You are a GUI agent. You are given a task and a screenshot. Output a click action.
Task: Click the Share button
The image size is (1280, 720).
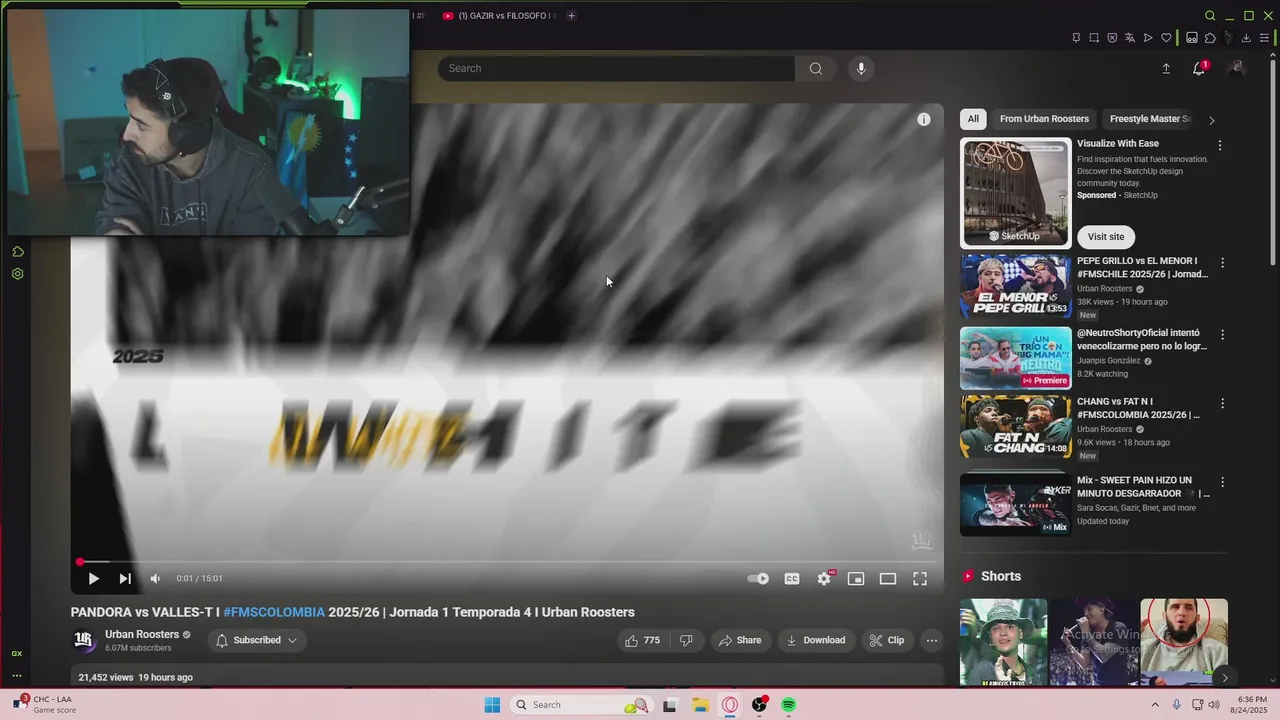point(740,640)
